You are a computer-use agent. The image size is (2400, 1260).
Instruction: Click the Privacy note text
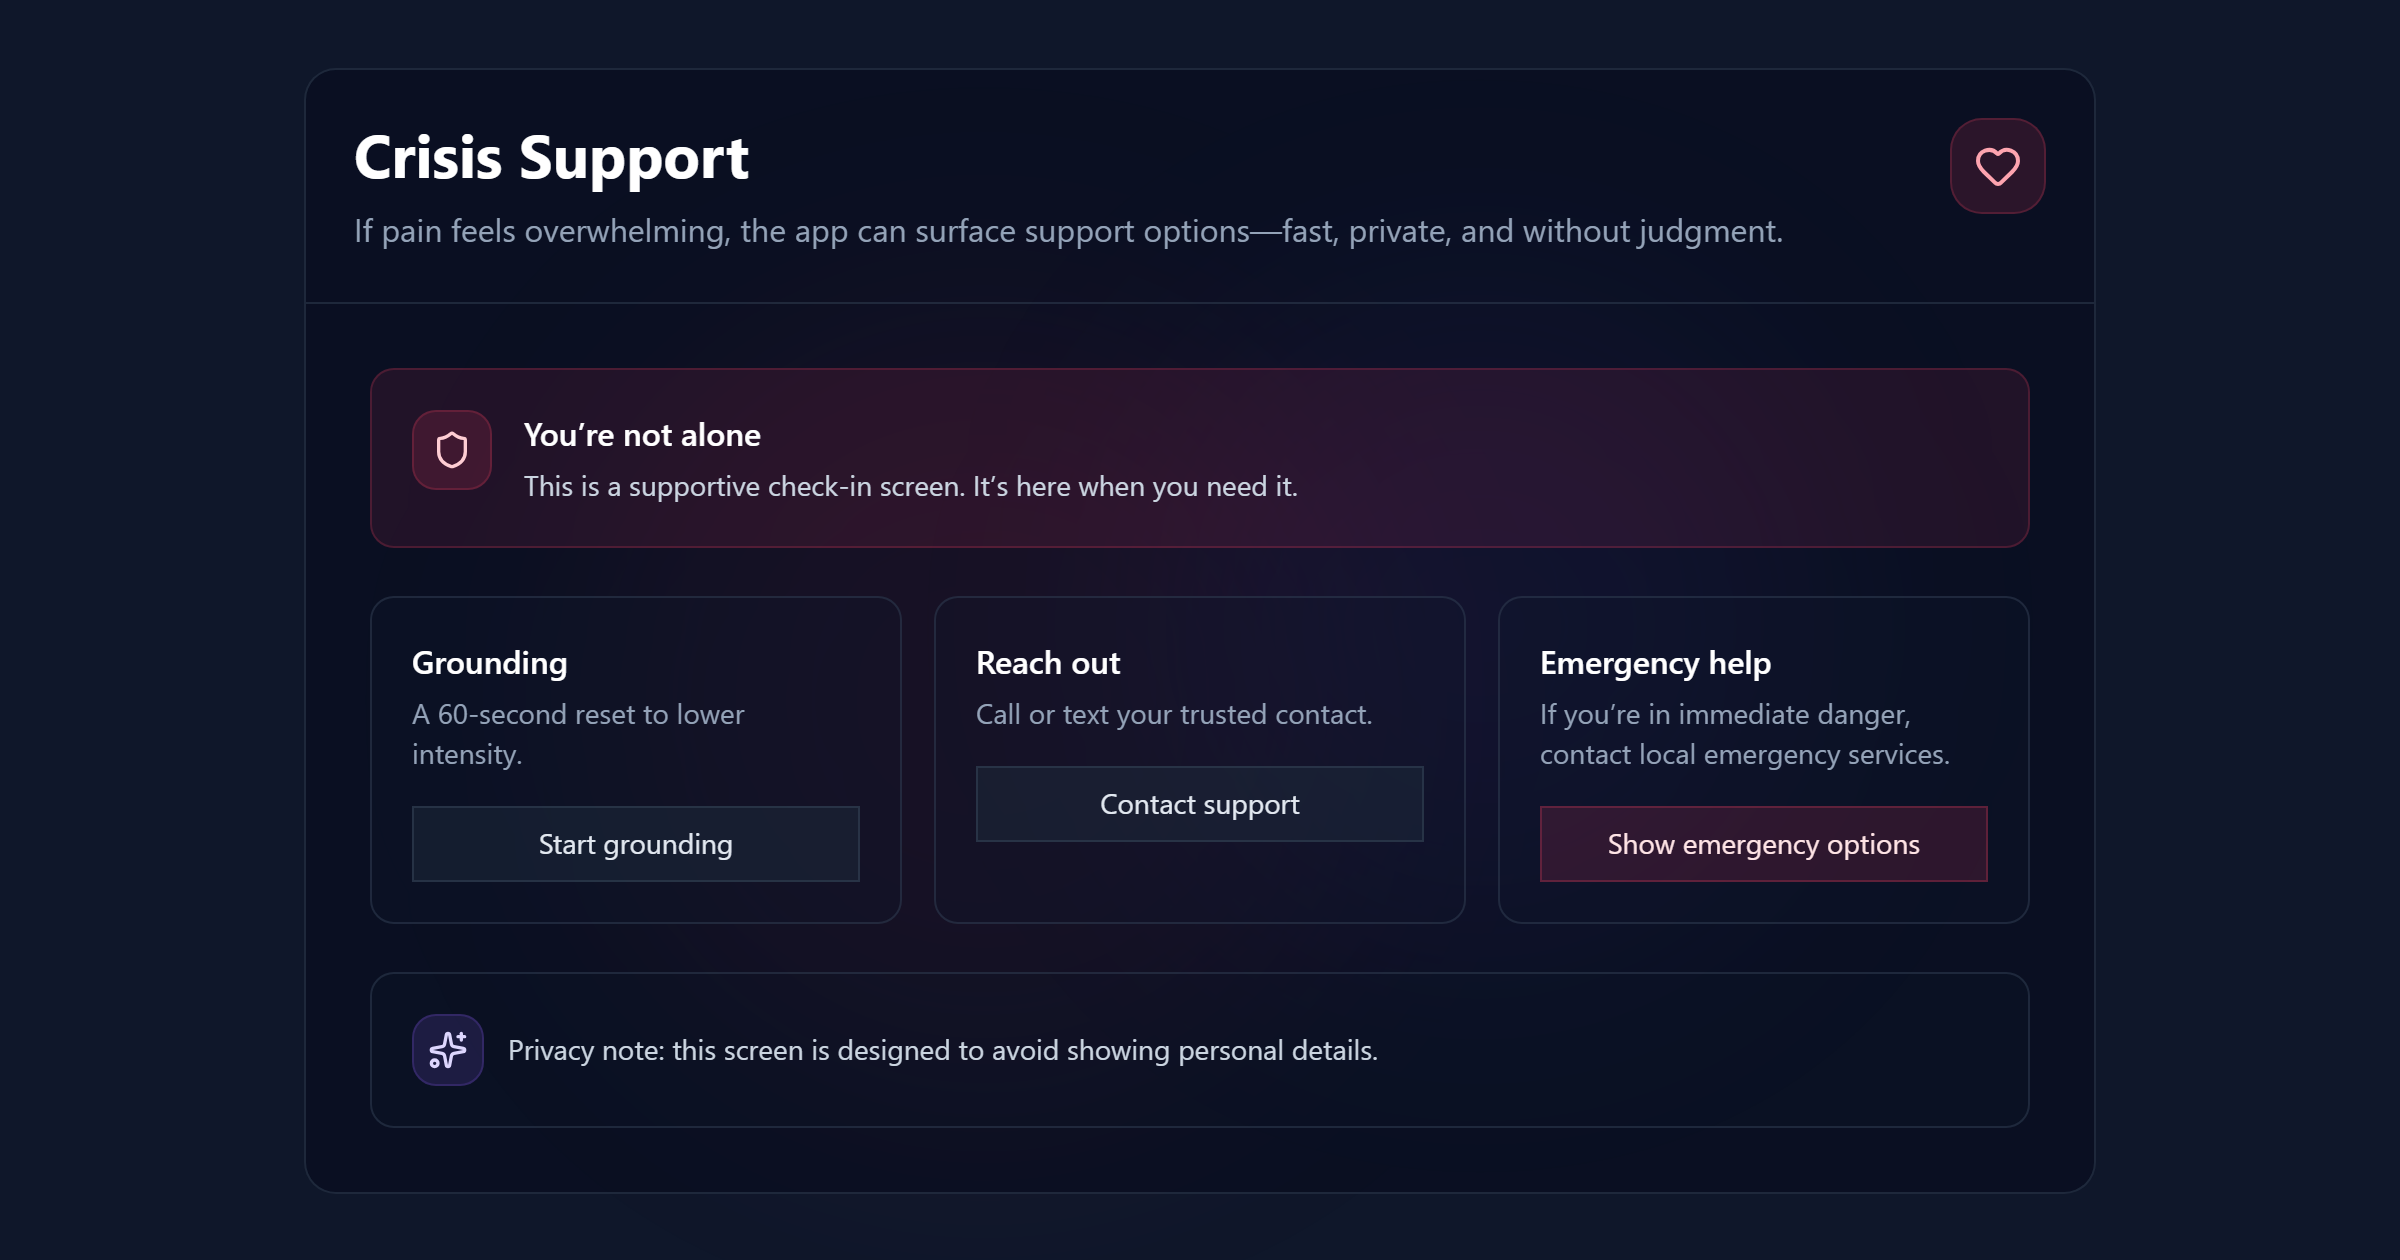(942, 1051)
